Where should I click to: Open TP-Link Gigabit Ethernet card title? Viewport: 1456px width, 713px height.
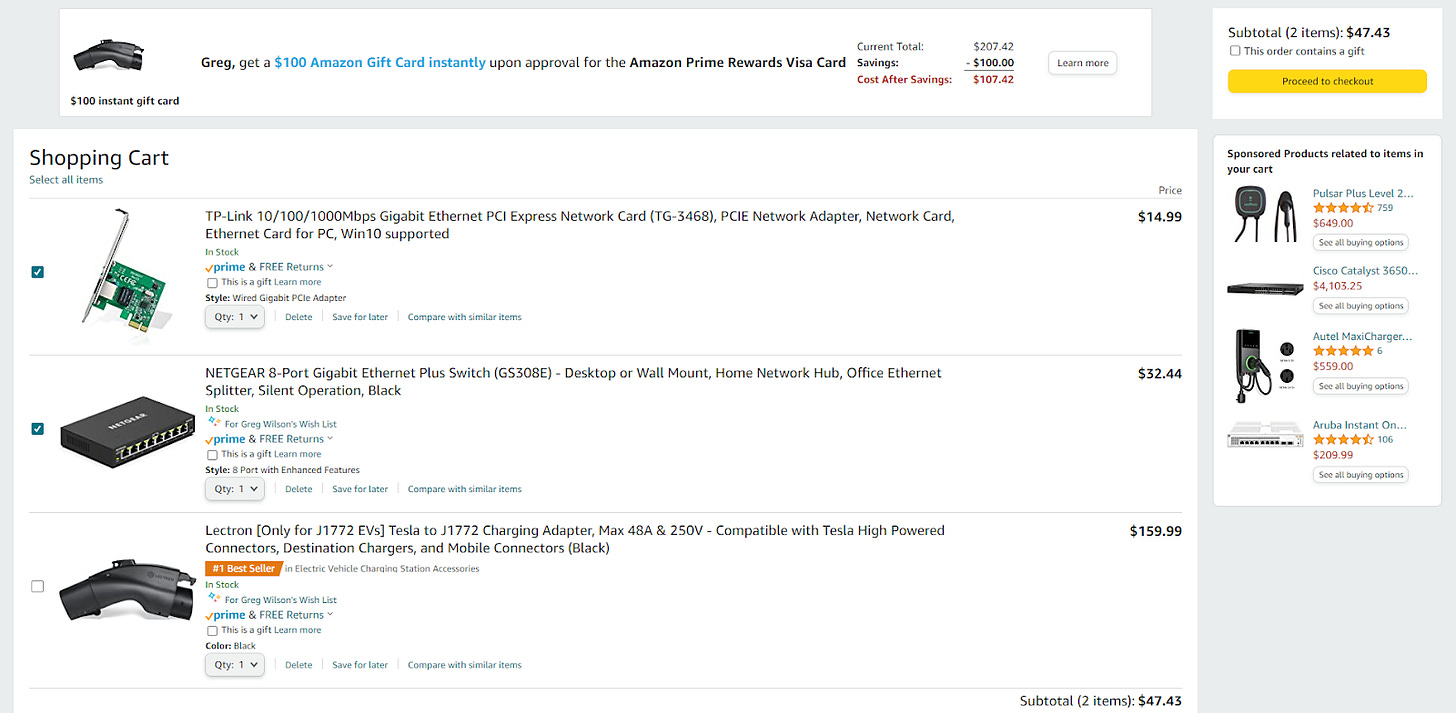580,225
